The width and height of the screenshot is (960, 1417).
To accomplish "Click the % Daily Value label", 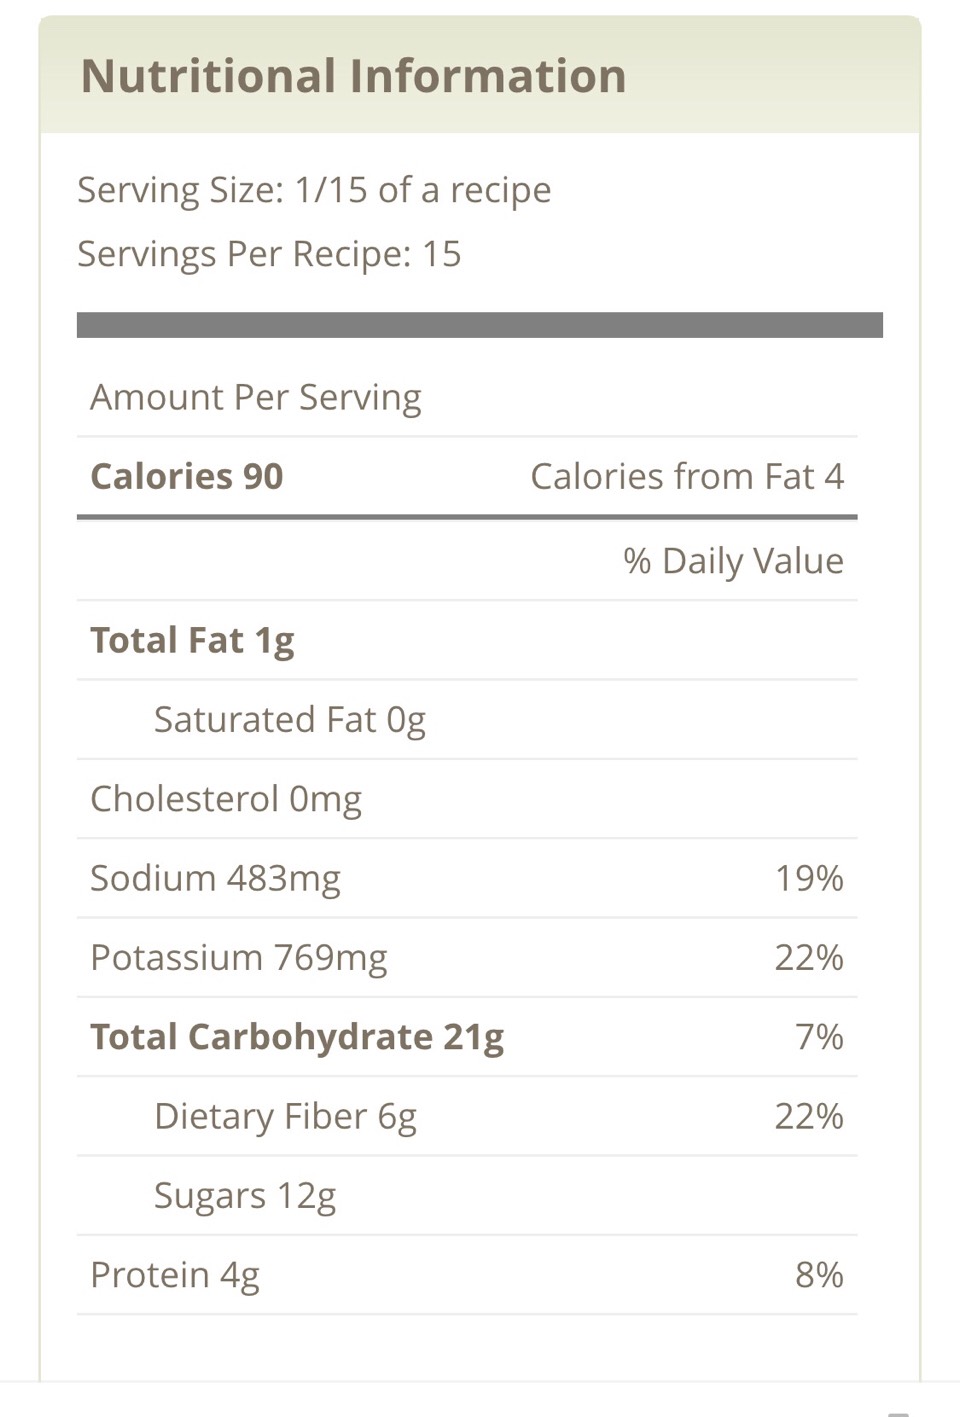I will pos(733,561).
